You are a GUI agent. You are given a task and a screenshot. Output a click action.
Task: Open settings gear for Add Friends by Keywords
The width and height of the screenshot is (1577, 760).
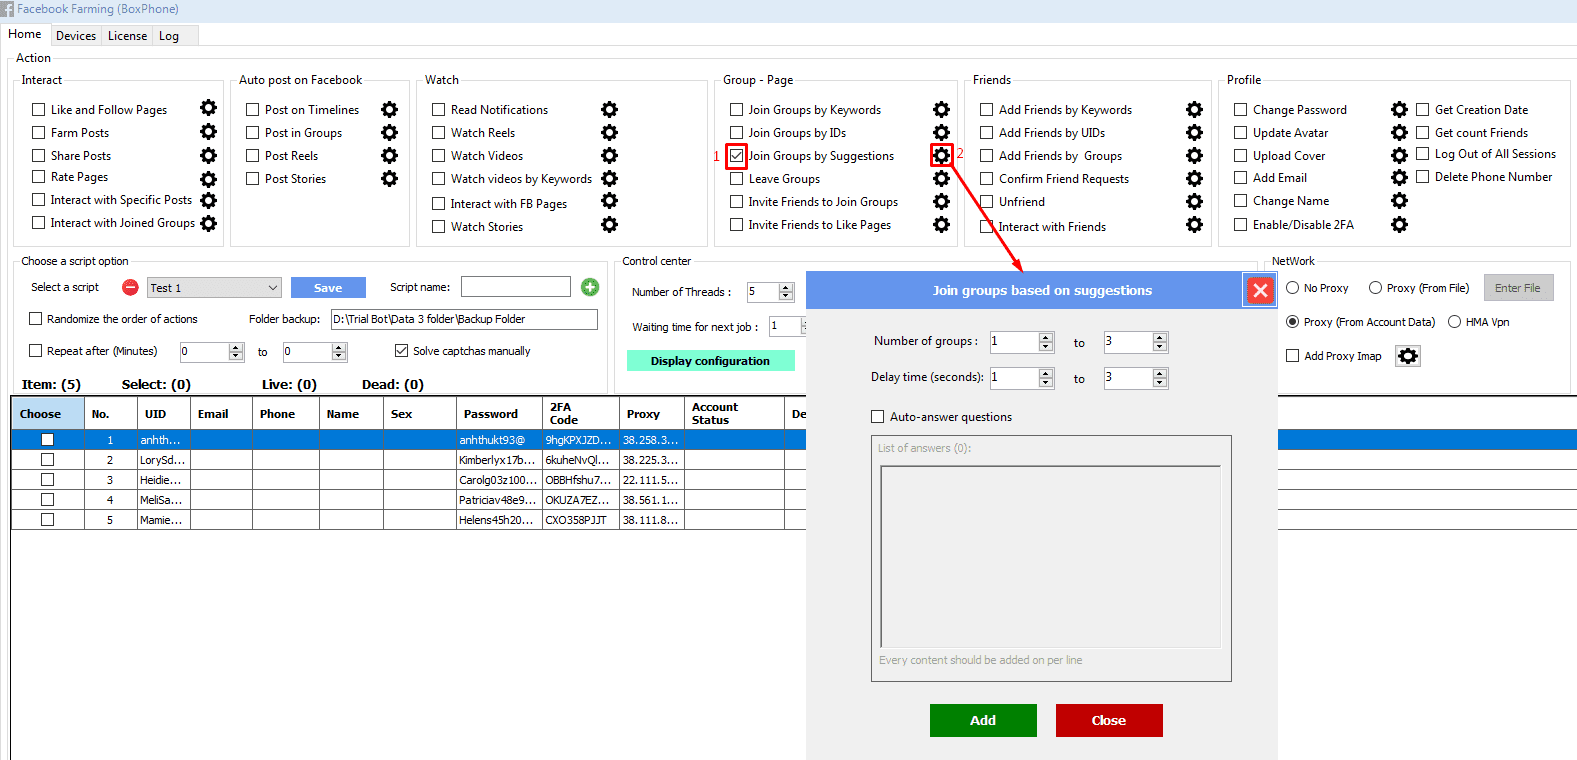tap(1194, 109)
